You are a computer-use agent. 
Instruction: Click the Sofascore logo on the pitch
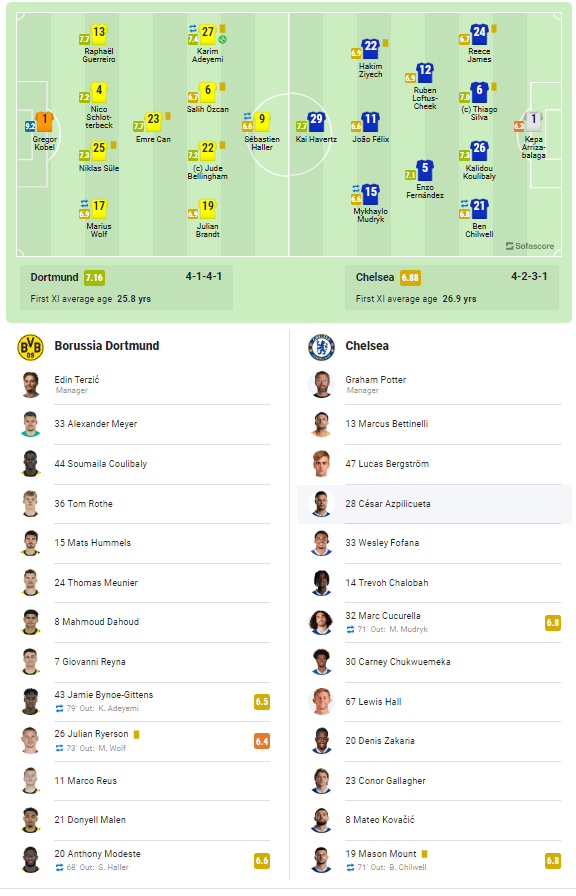coord(530,246)
